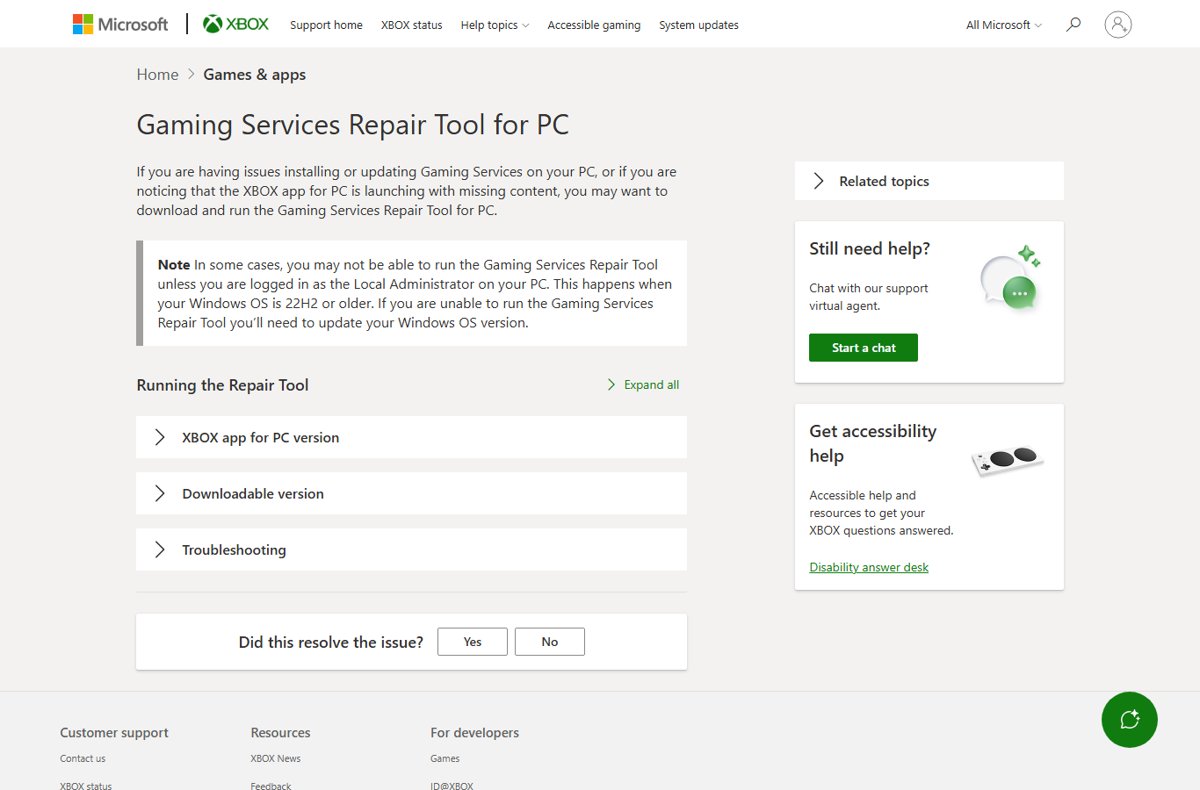Click the chat bubbles illustration
Screen dimensions: 1200x790
(1010, 278)
